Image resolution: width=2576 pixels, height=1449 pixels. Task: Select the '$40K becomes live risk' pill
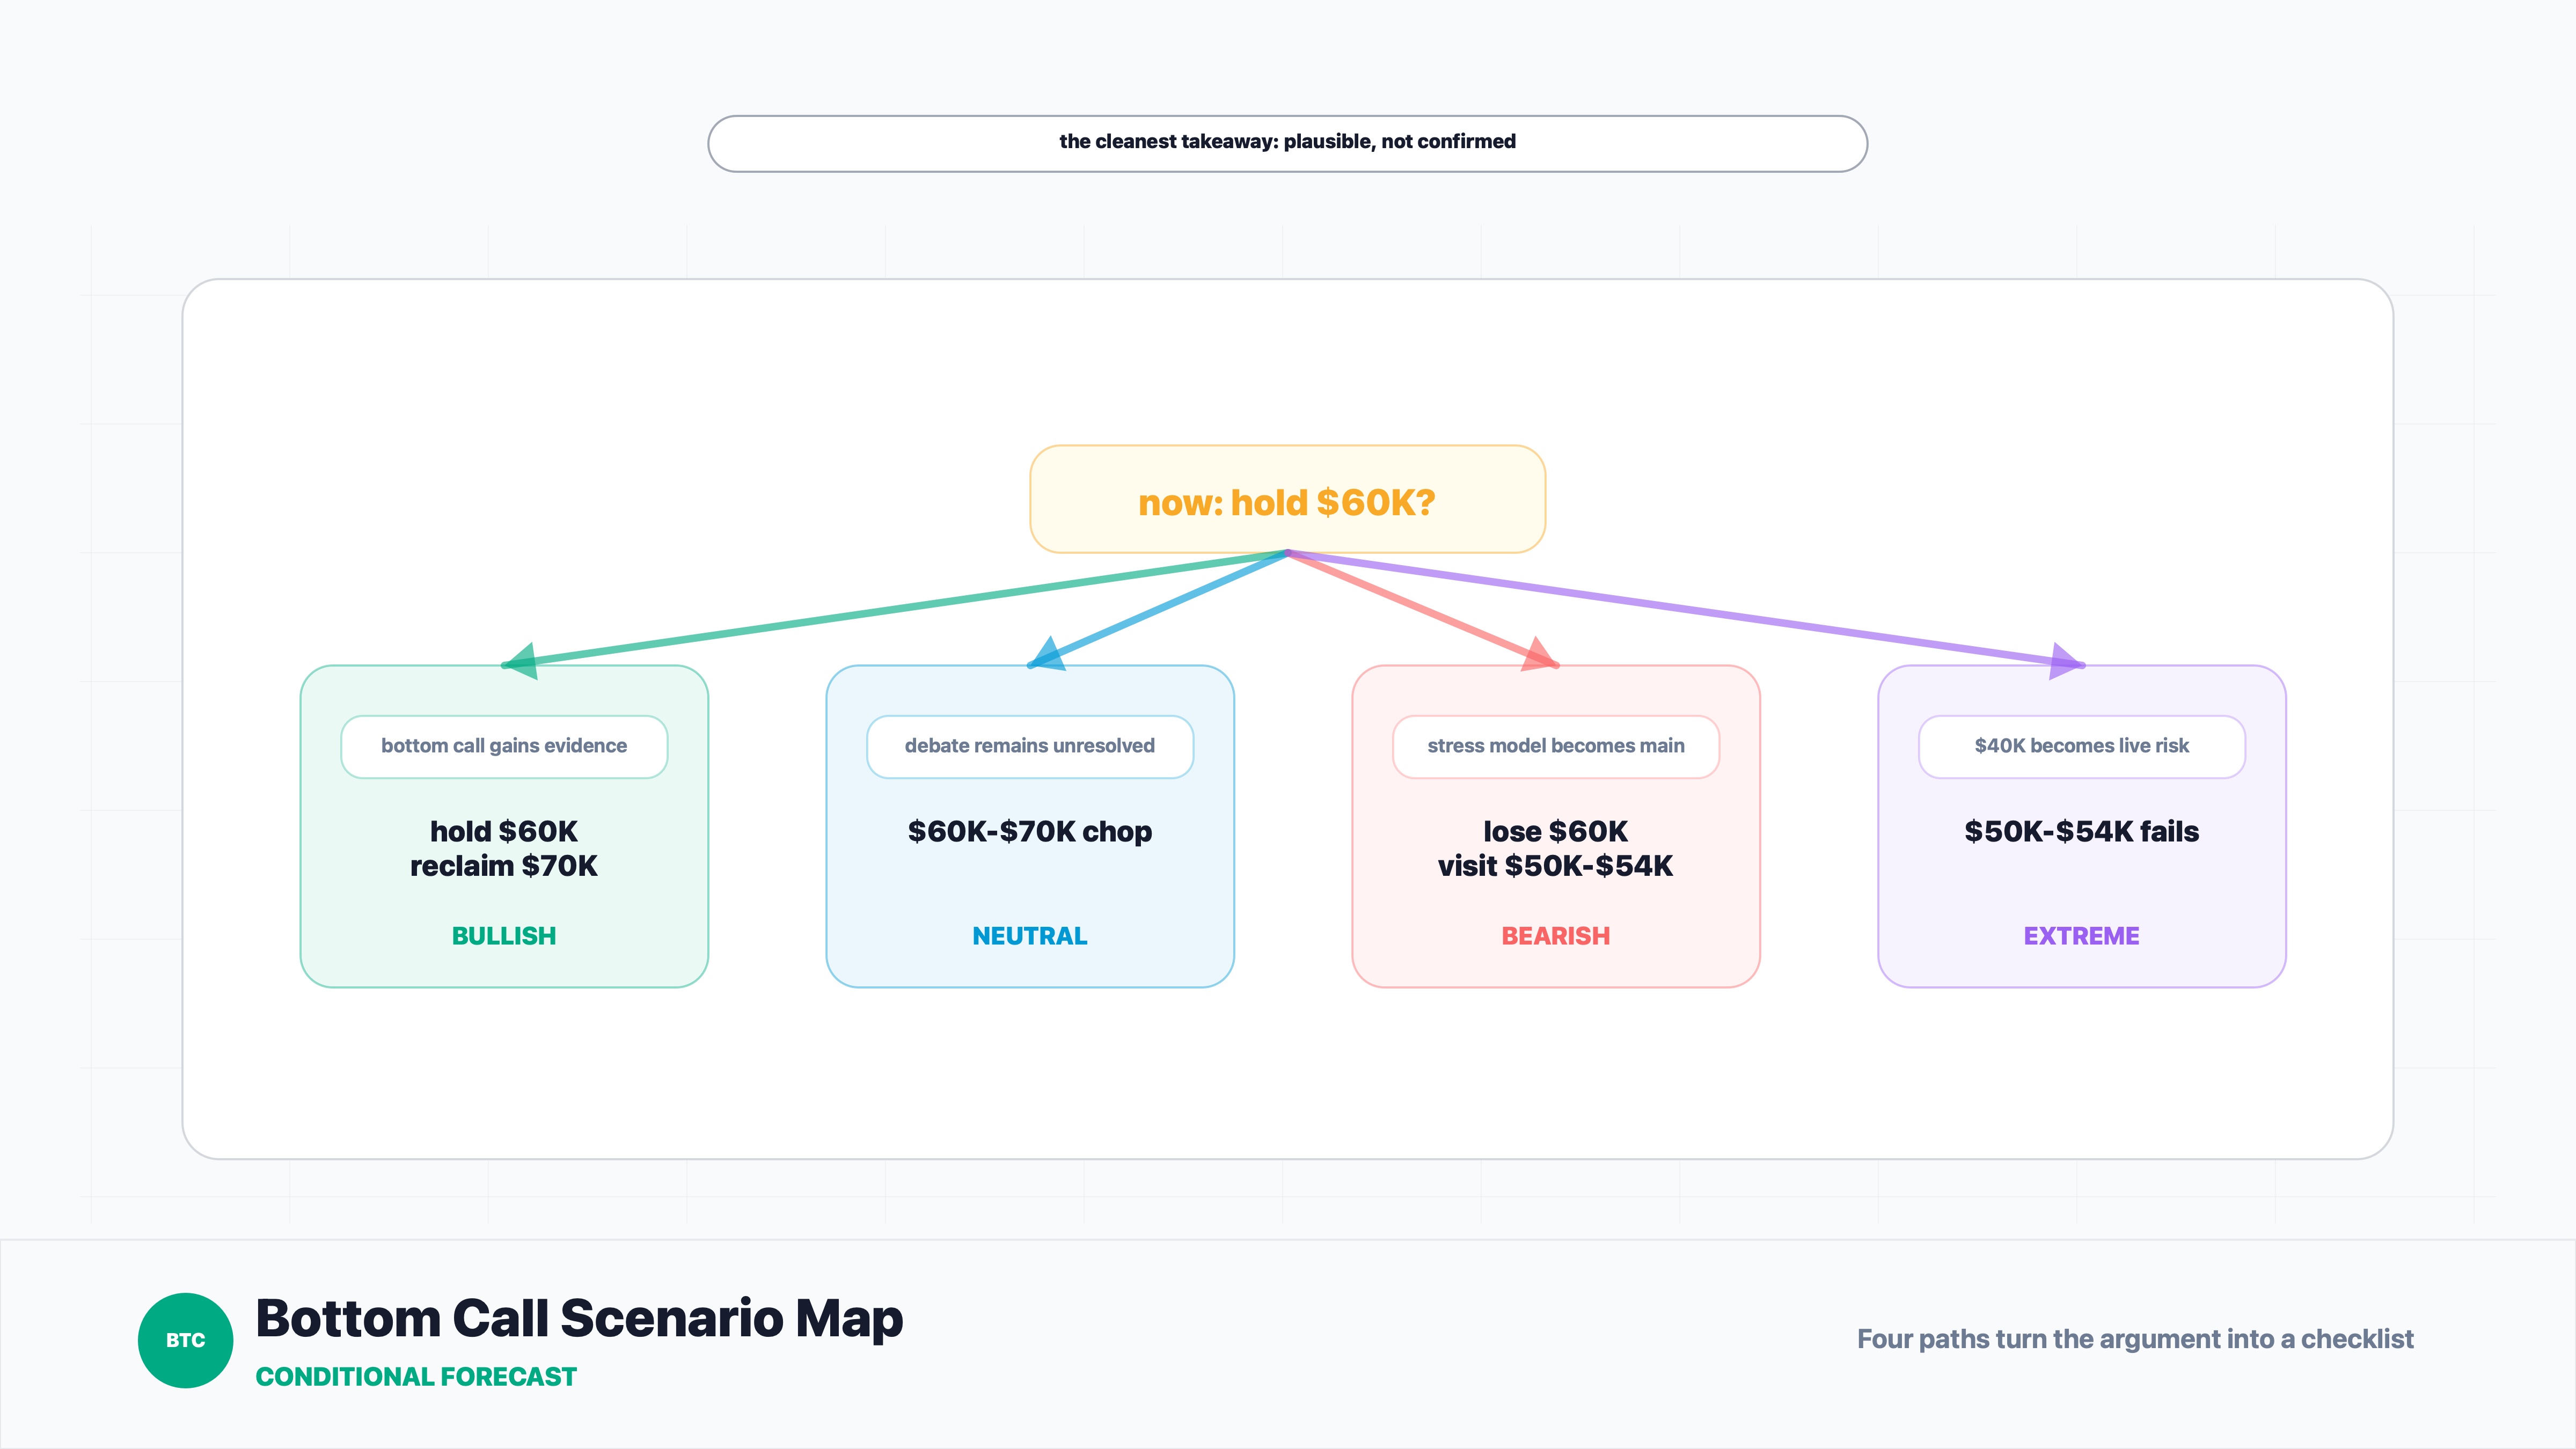coord(2081,746)
